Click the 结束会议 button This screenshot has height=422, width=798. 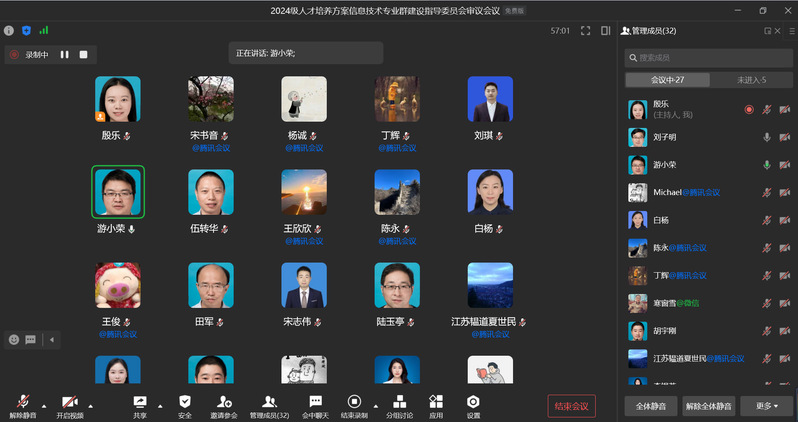[570, 406]
